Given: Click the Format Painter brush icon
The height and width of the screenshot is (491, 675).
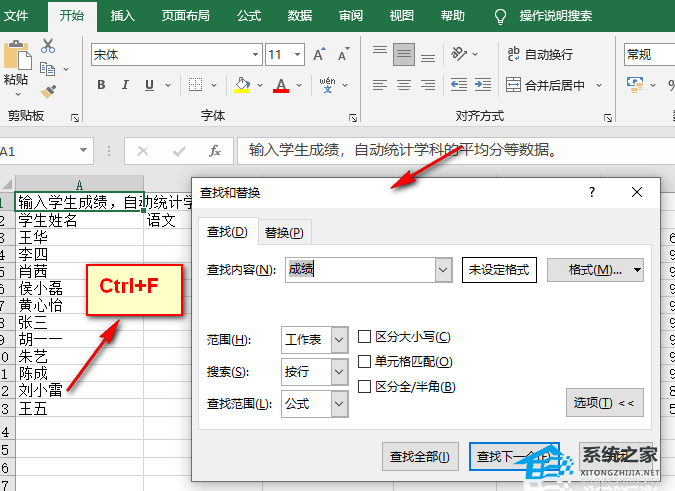Looking at the screenshot, I should tap(48, 91).
